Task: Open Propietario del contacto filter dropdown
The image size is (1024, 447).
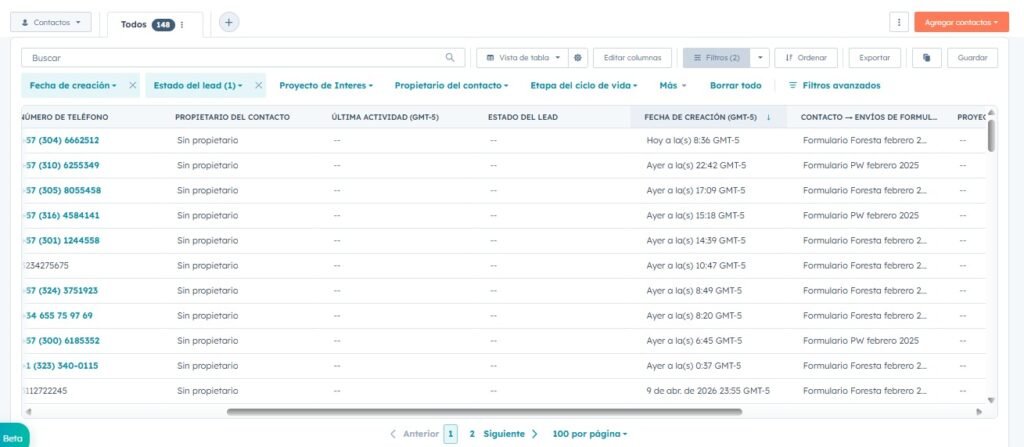Action: pyautogui.click(x=451, y=86)
